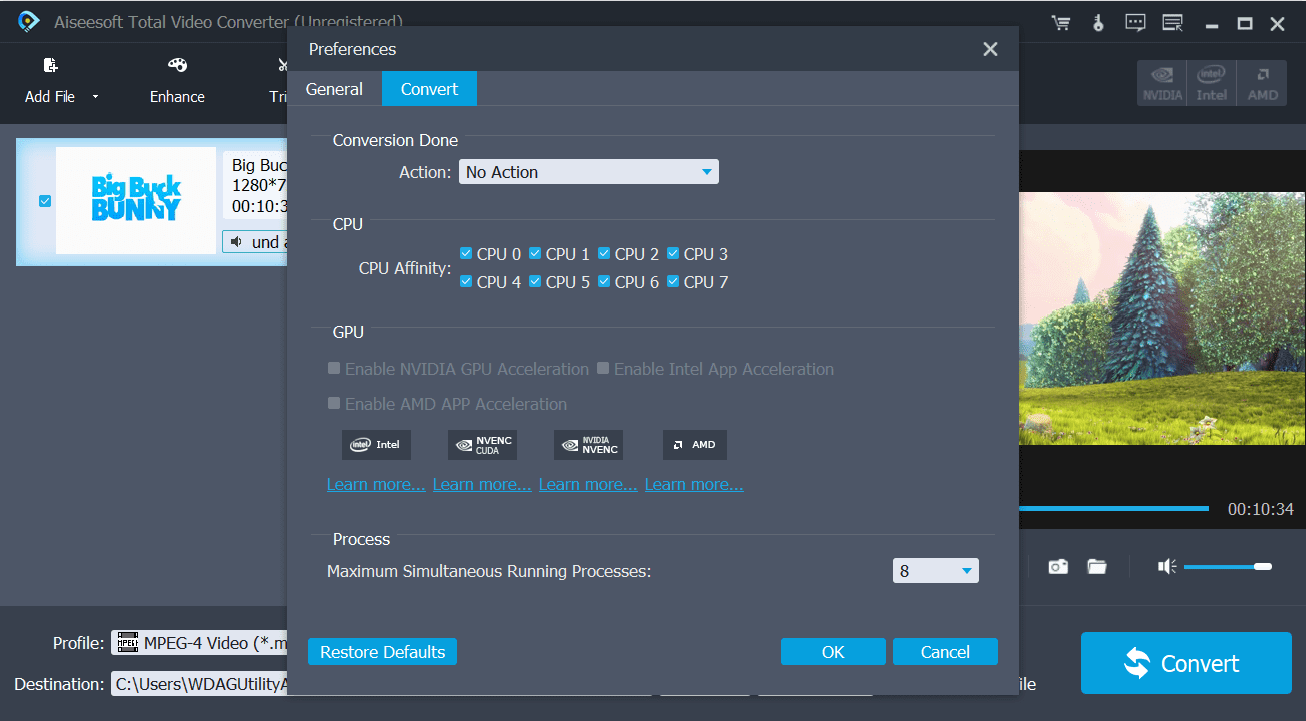Click the video preview image
The width and height of the screenshot is (1306, 721).
tap(1162, 319)
